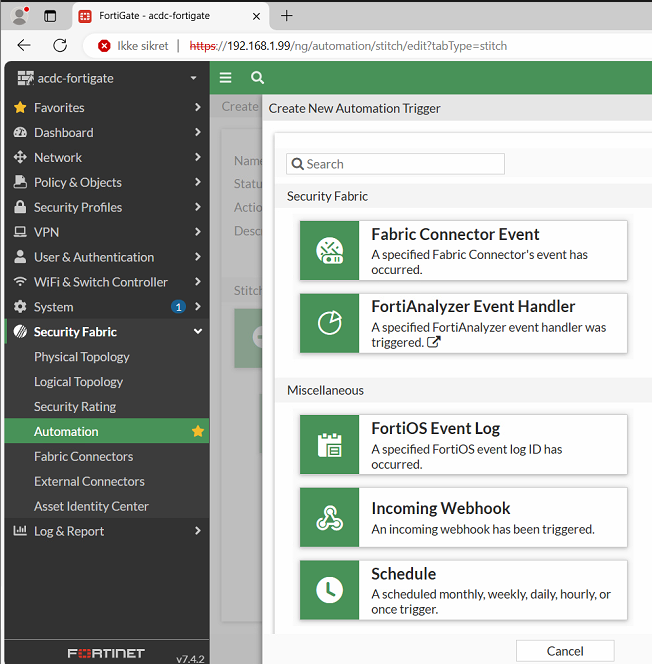Open the external link icon beside FortiAnalyzer description
This screenshot has height=664, width=652.
[433, 343]
